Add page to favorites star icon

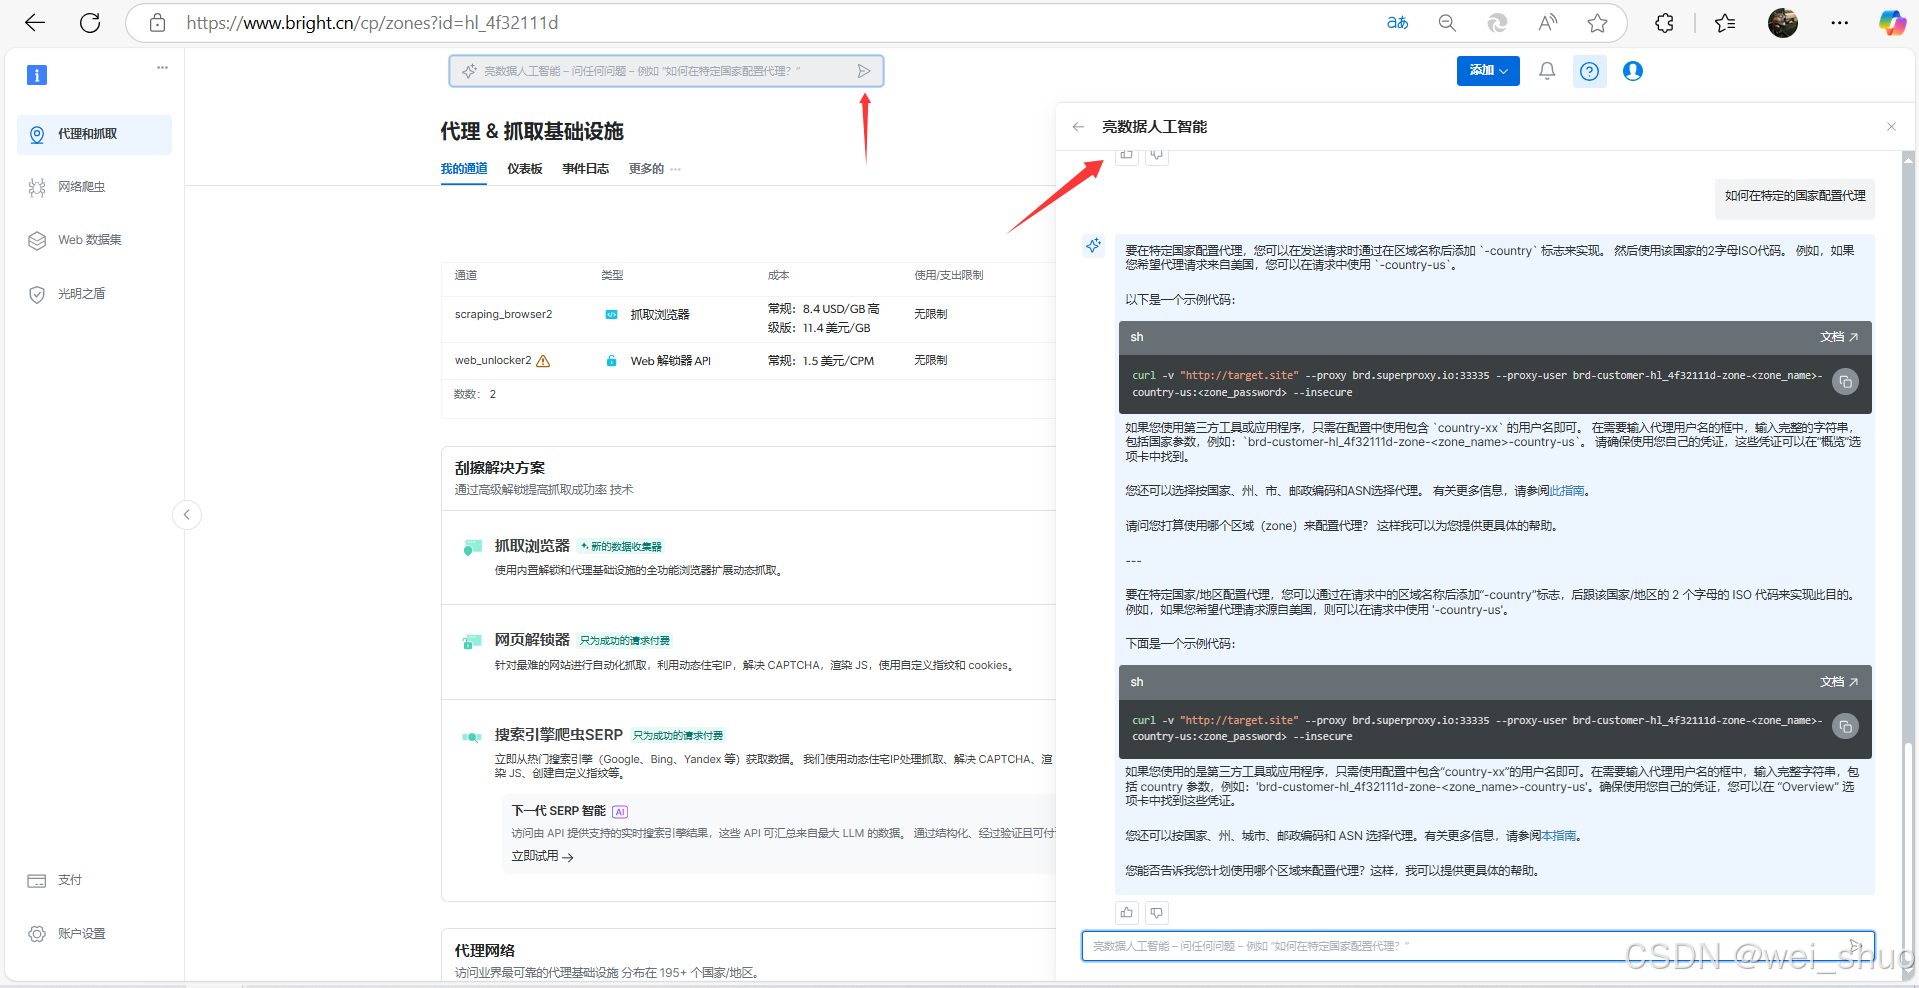[1597, 23]
